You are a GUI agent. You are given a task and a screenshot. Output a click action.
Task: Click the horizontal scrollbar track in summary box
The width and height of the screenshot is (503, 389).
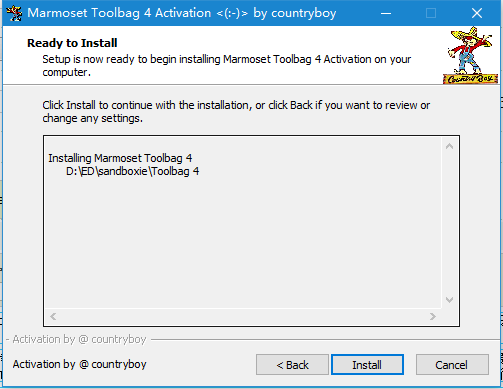click(x=243, y=316)
